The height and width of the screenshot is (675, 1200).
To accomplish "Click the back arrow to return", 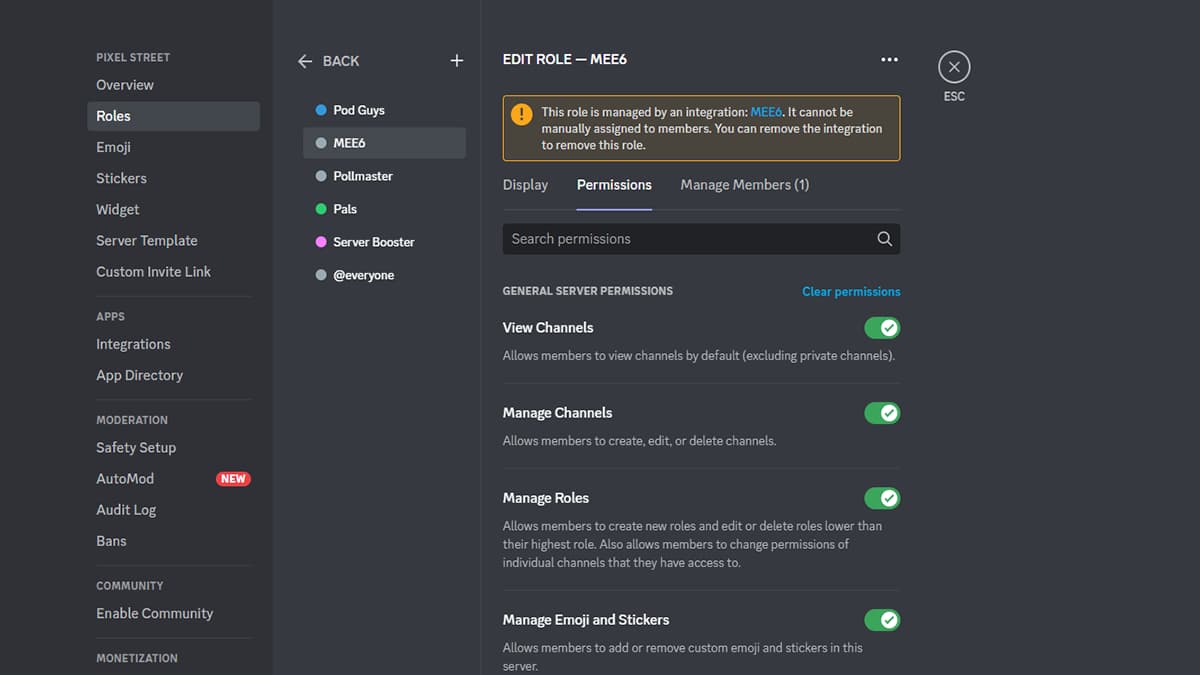I will 305,61.
